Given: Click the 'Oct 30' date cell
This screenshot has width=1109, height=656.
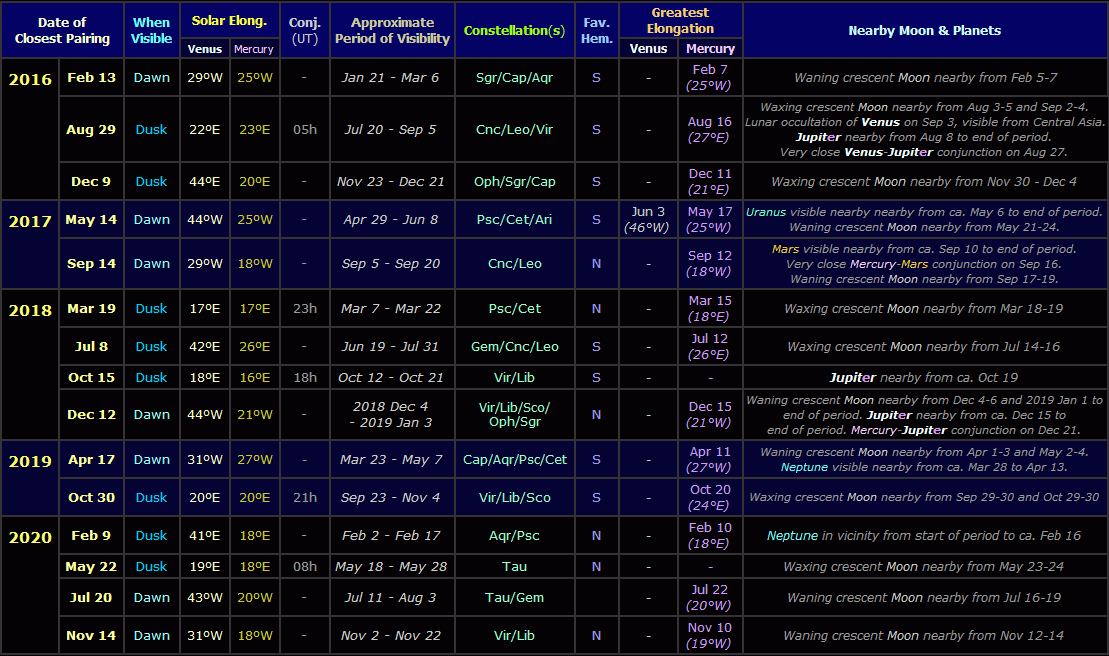Looking at the screenshot, I should tap(91, 497).
